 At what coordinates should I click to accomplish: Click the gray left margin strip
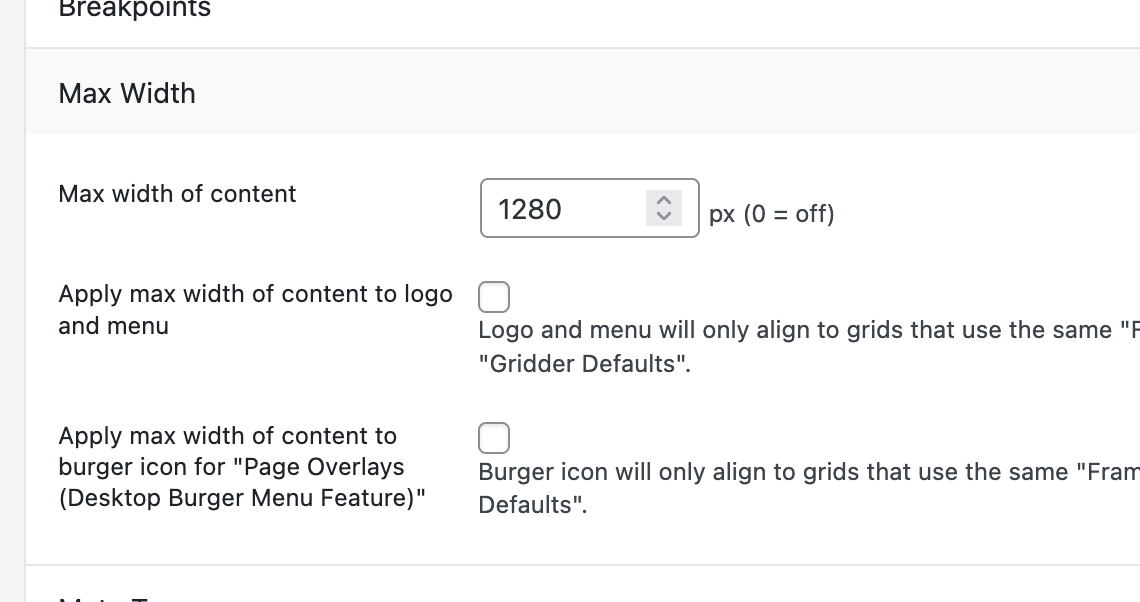12,300
